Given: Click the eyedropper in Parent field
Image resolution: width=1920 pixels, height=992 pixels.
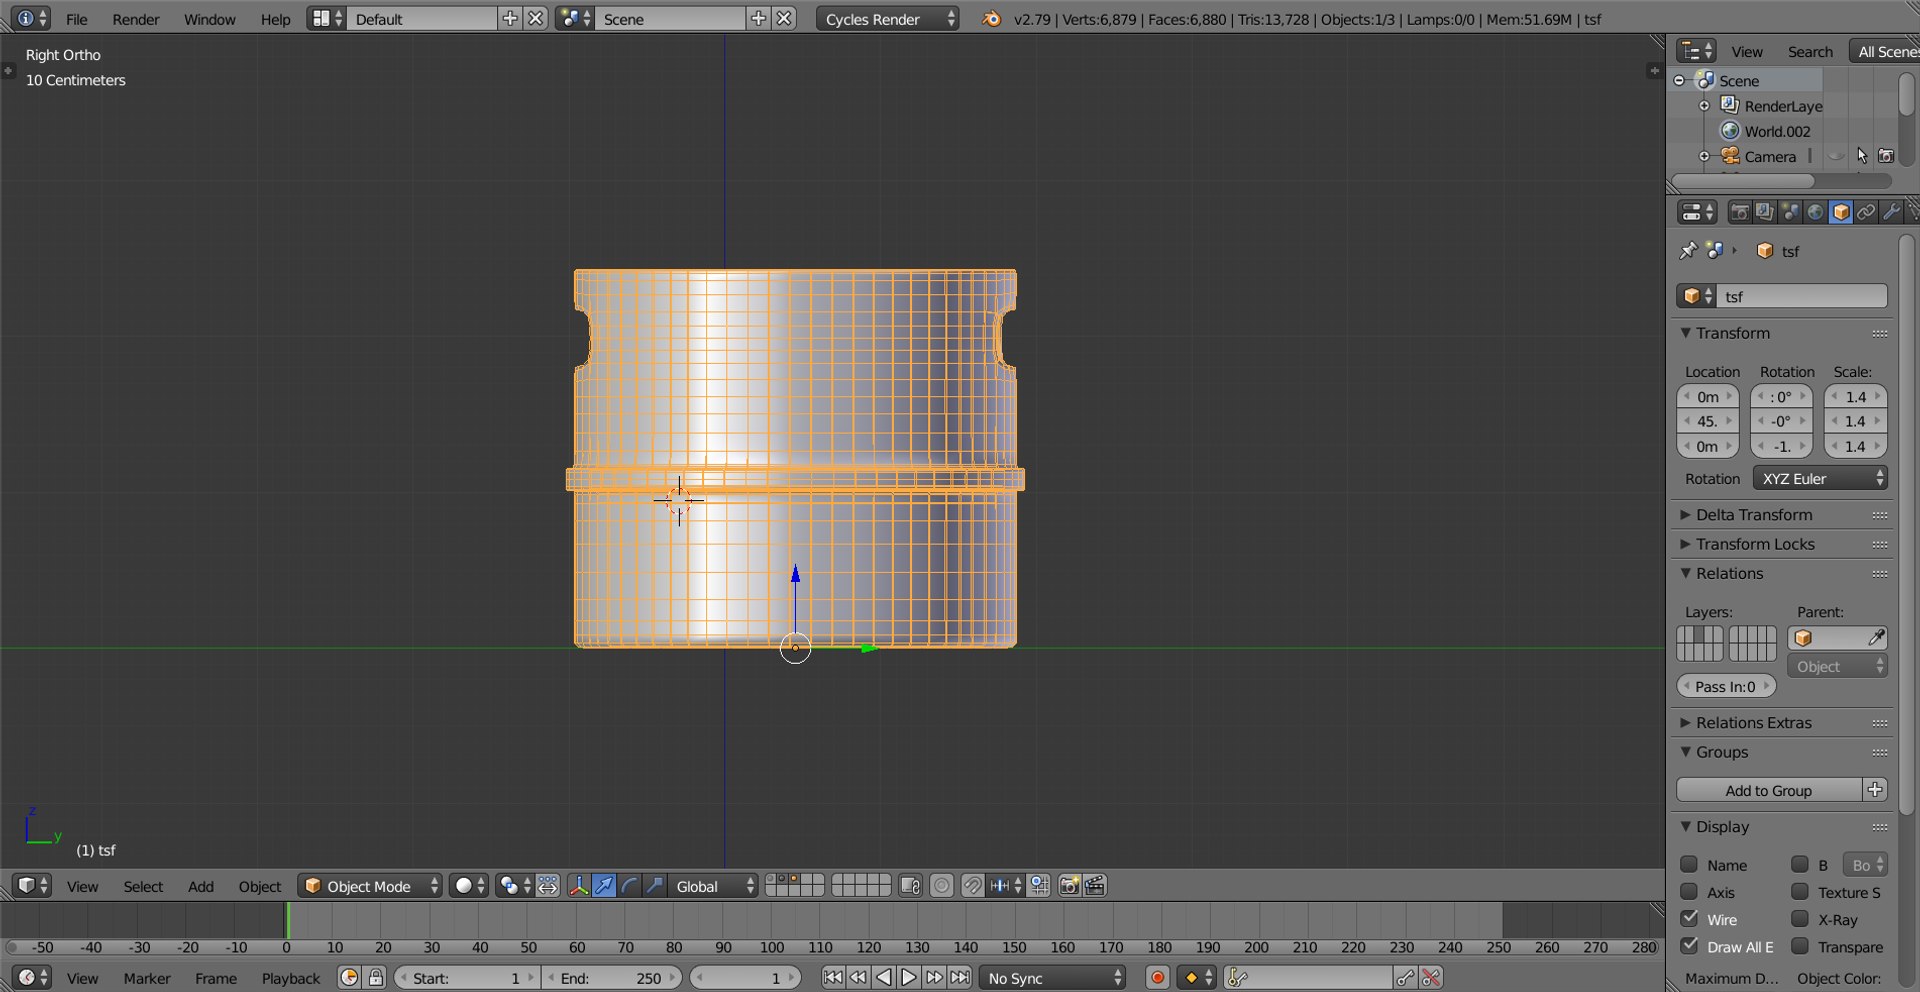Looking at the screenshot, I should (x=1876, y=638).
